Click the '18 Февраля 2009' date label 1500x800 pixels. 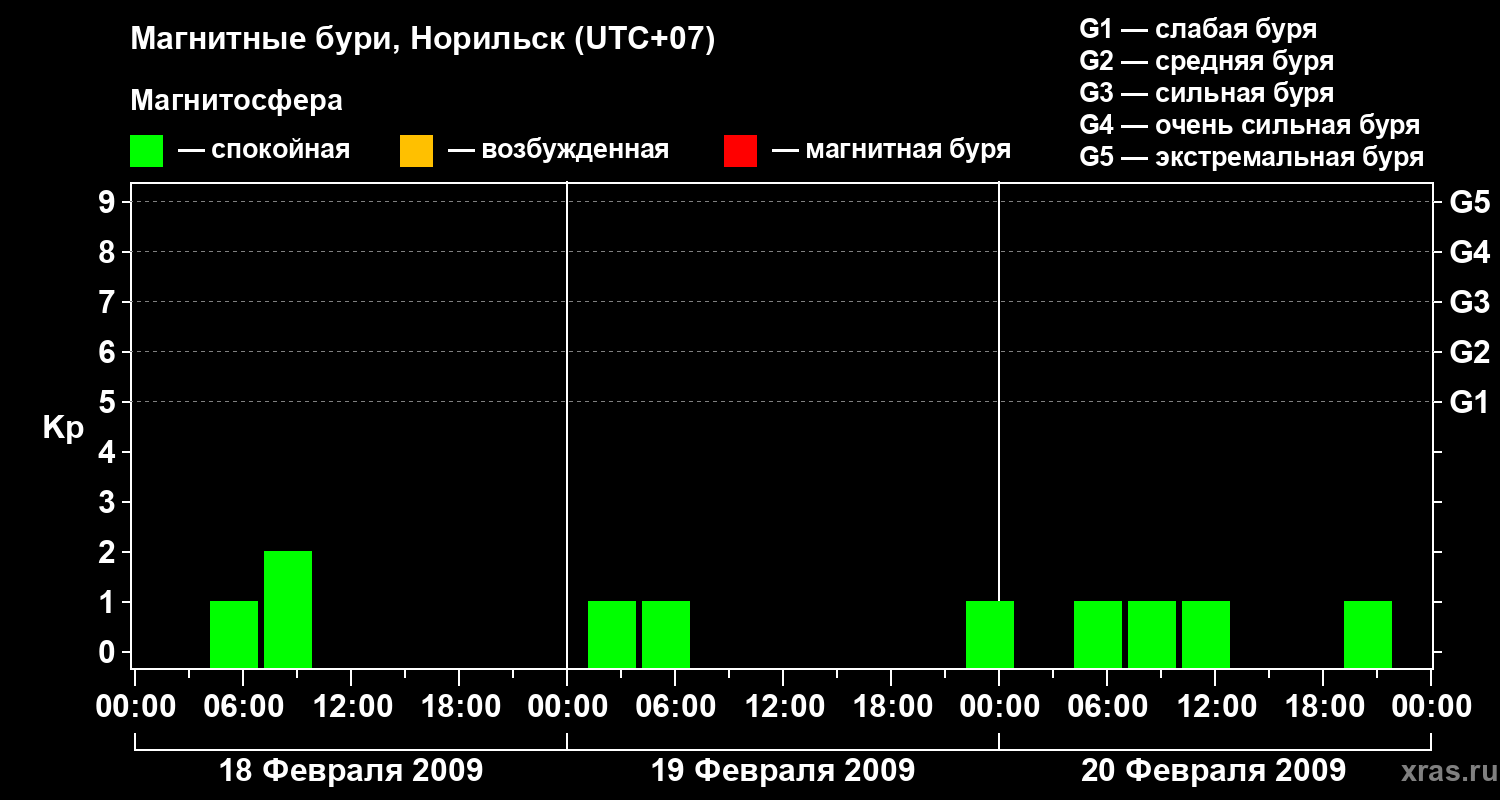click(x=351, y=771)
